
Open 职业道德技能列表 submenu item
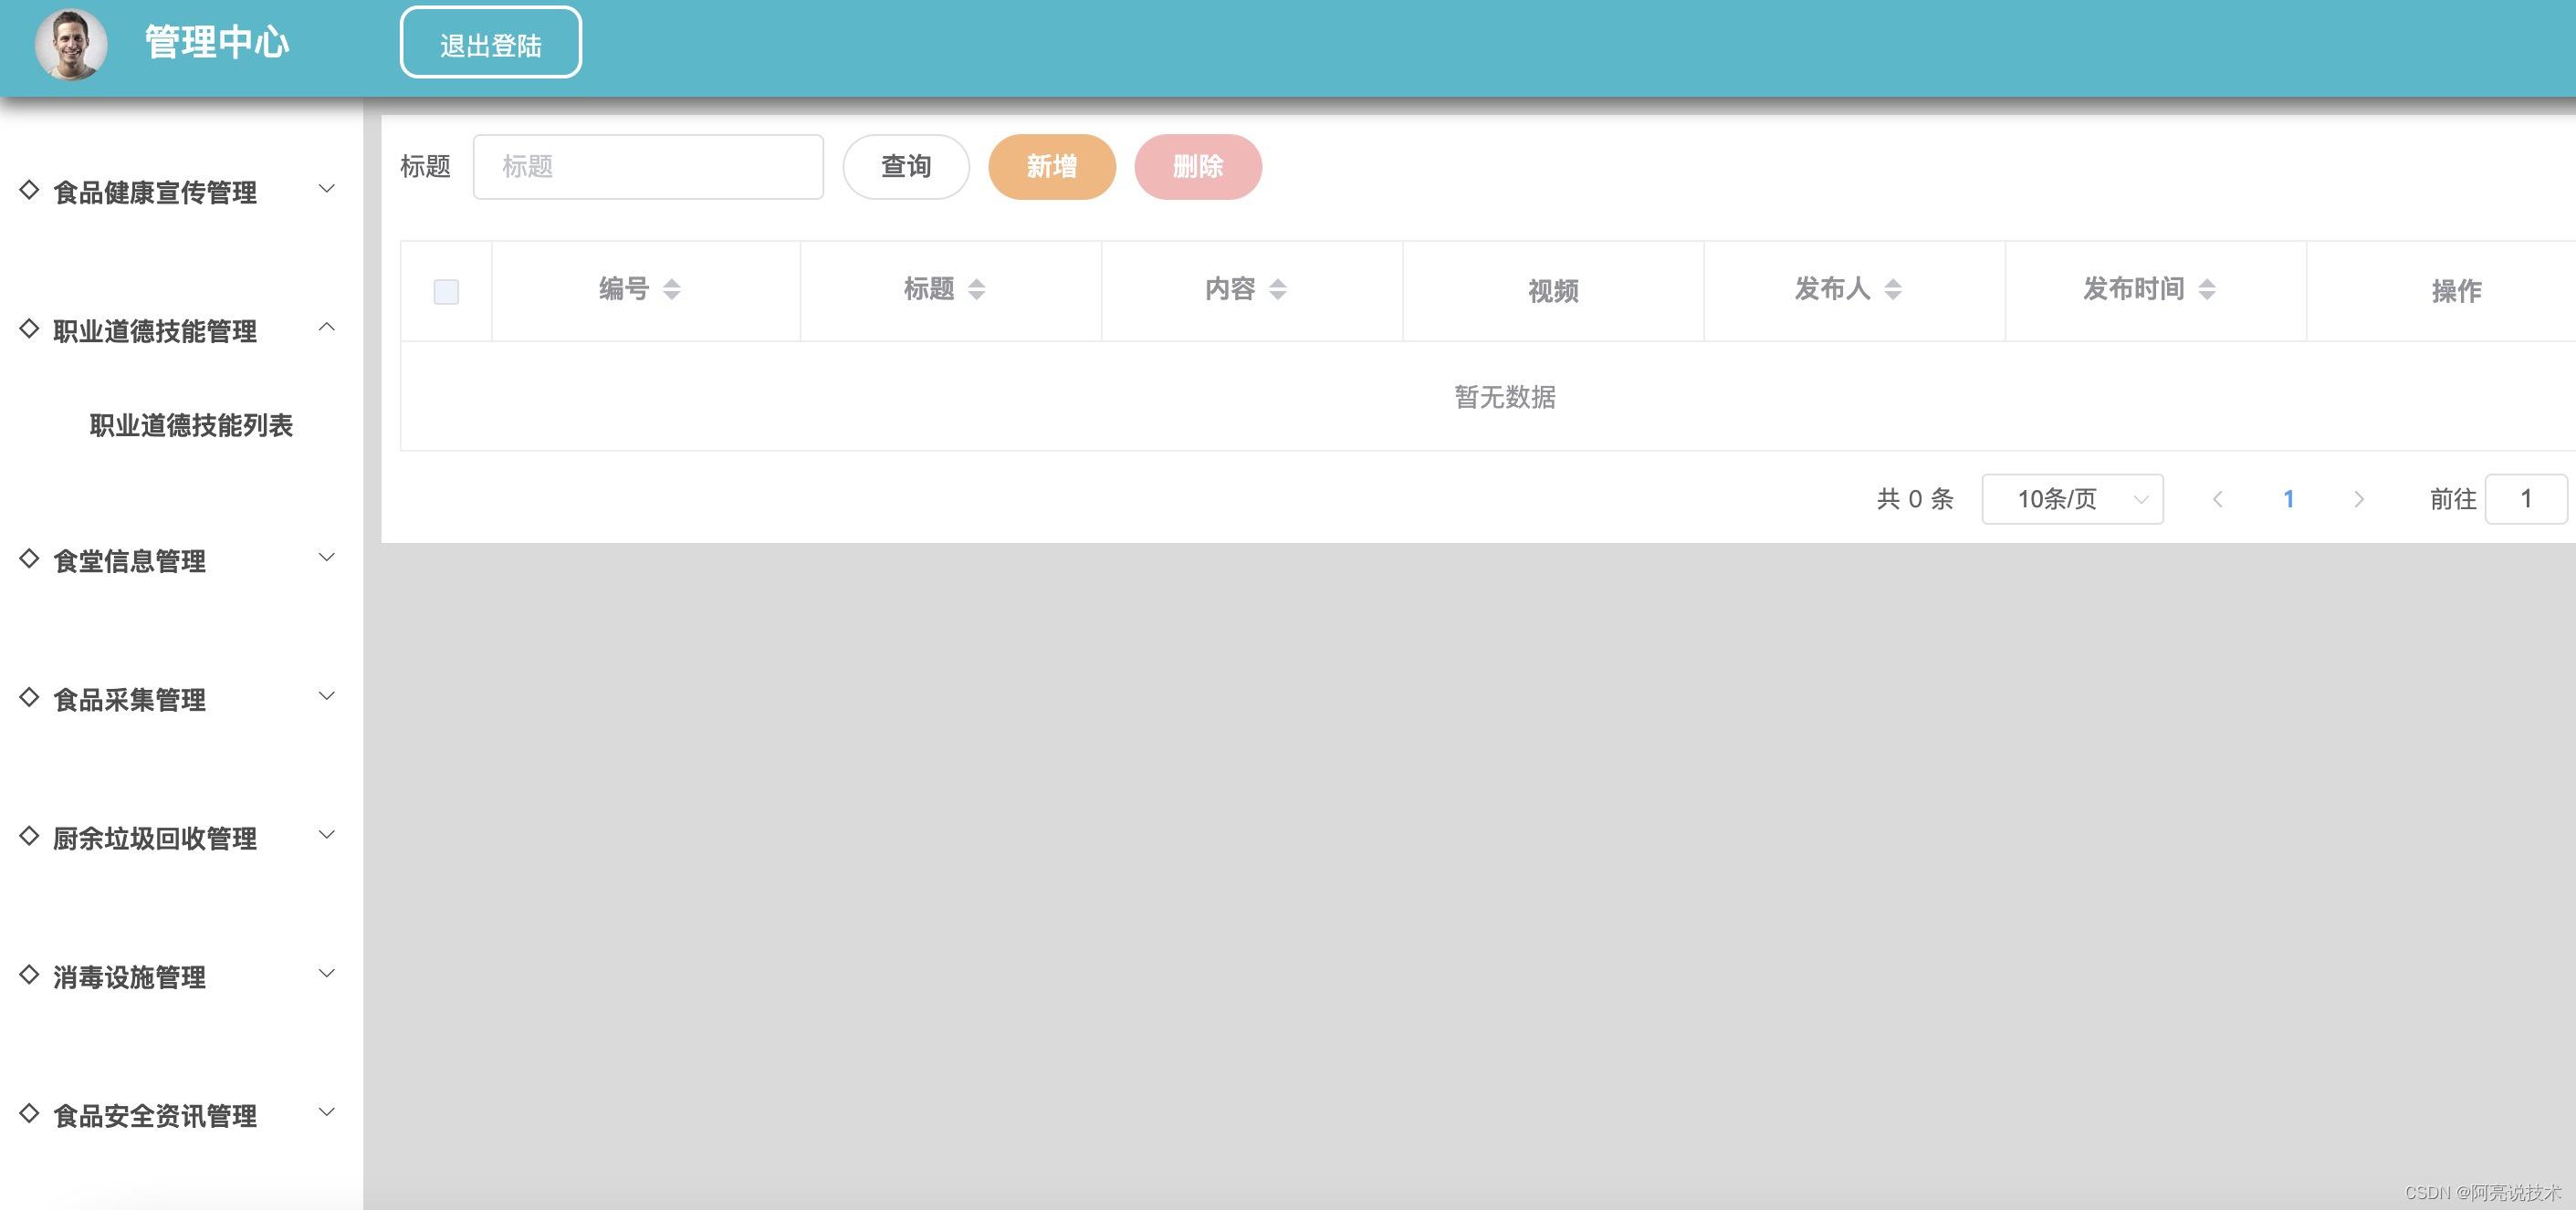tap(191, 426)
